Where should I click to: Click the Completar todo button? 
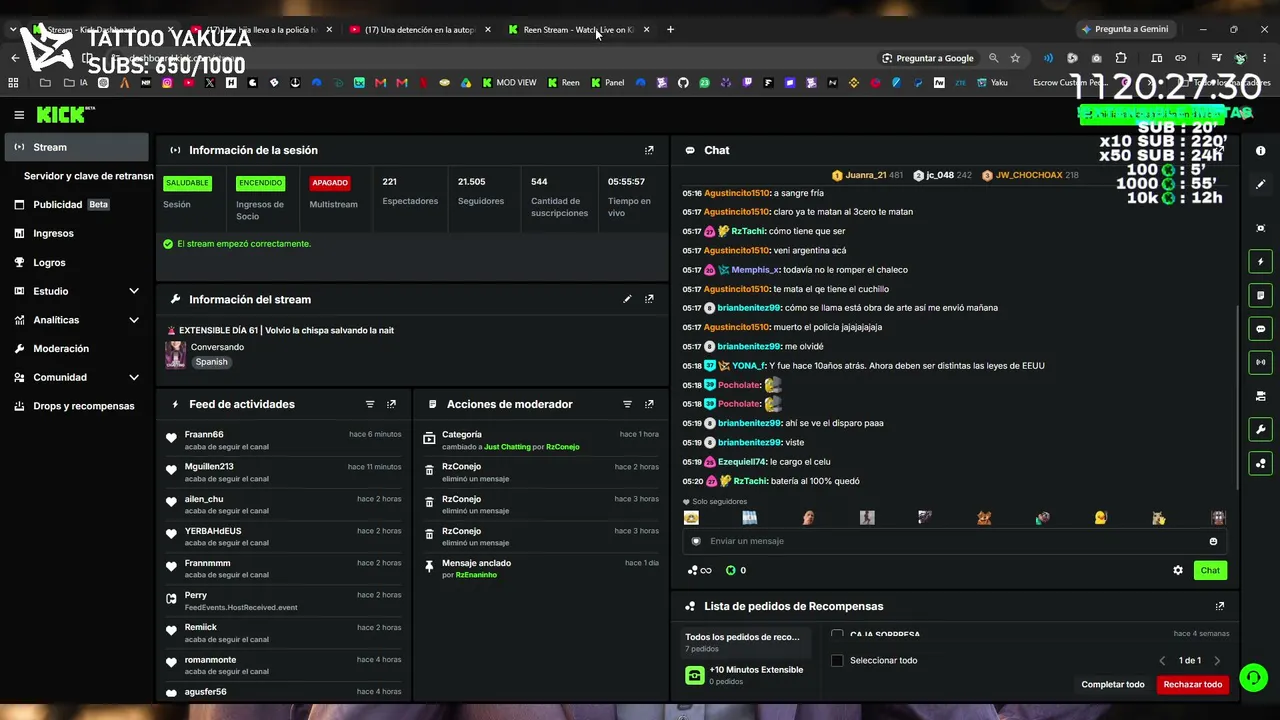[x=1113, y=685]
